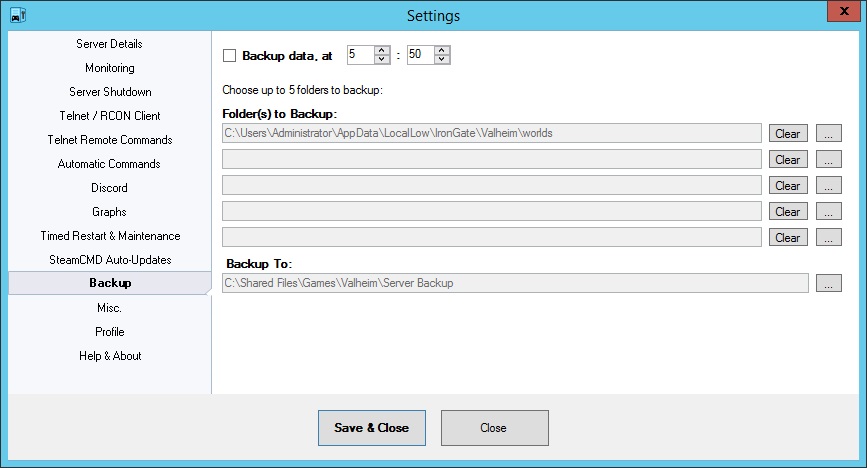Increase the backup hour spinner value
Image resolution: width=867 pixels, height=468 pixels.
pyautogui.click(x=381, y=51)
